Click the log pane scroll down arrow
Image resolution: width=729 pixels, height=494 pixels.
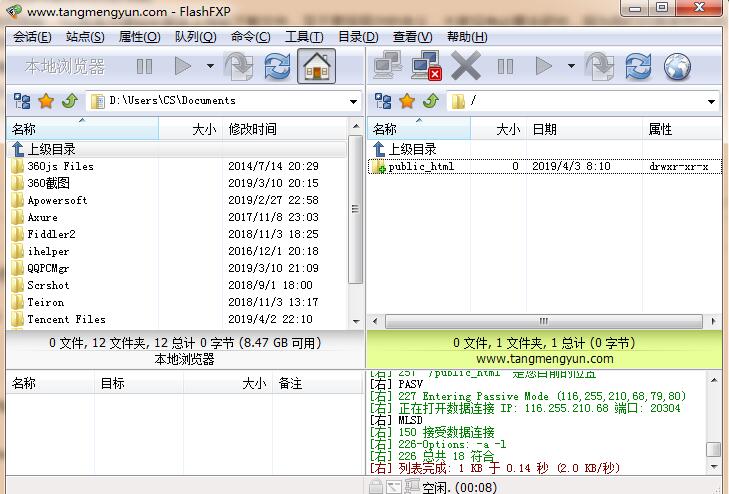pos(714,467)
